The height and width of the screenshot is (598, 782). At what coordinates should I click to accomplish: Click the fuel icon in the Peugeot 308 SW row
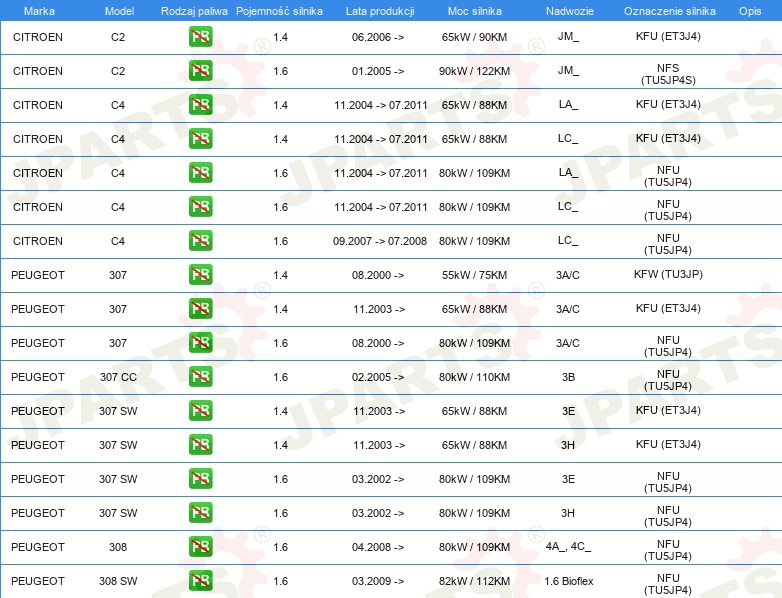(x=200, y=581)
